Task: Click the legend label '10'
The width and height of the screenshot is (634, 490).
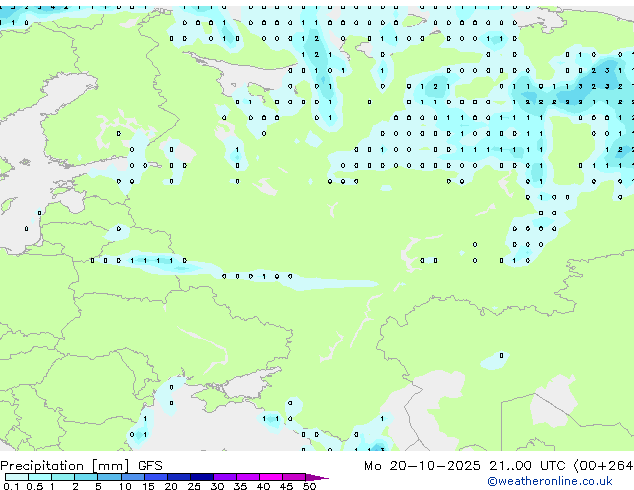Action: point(125,486)
